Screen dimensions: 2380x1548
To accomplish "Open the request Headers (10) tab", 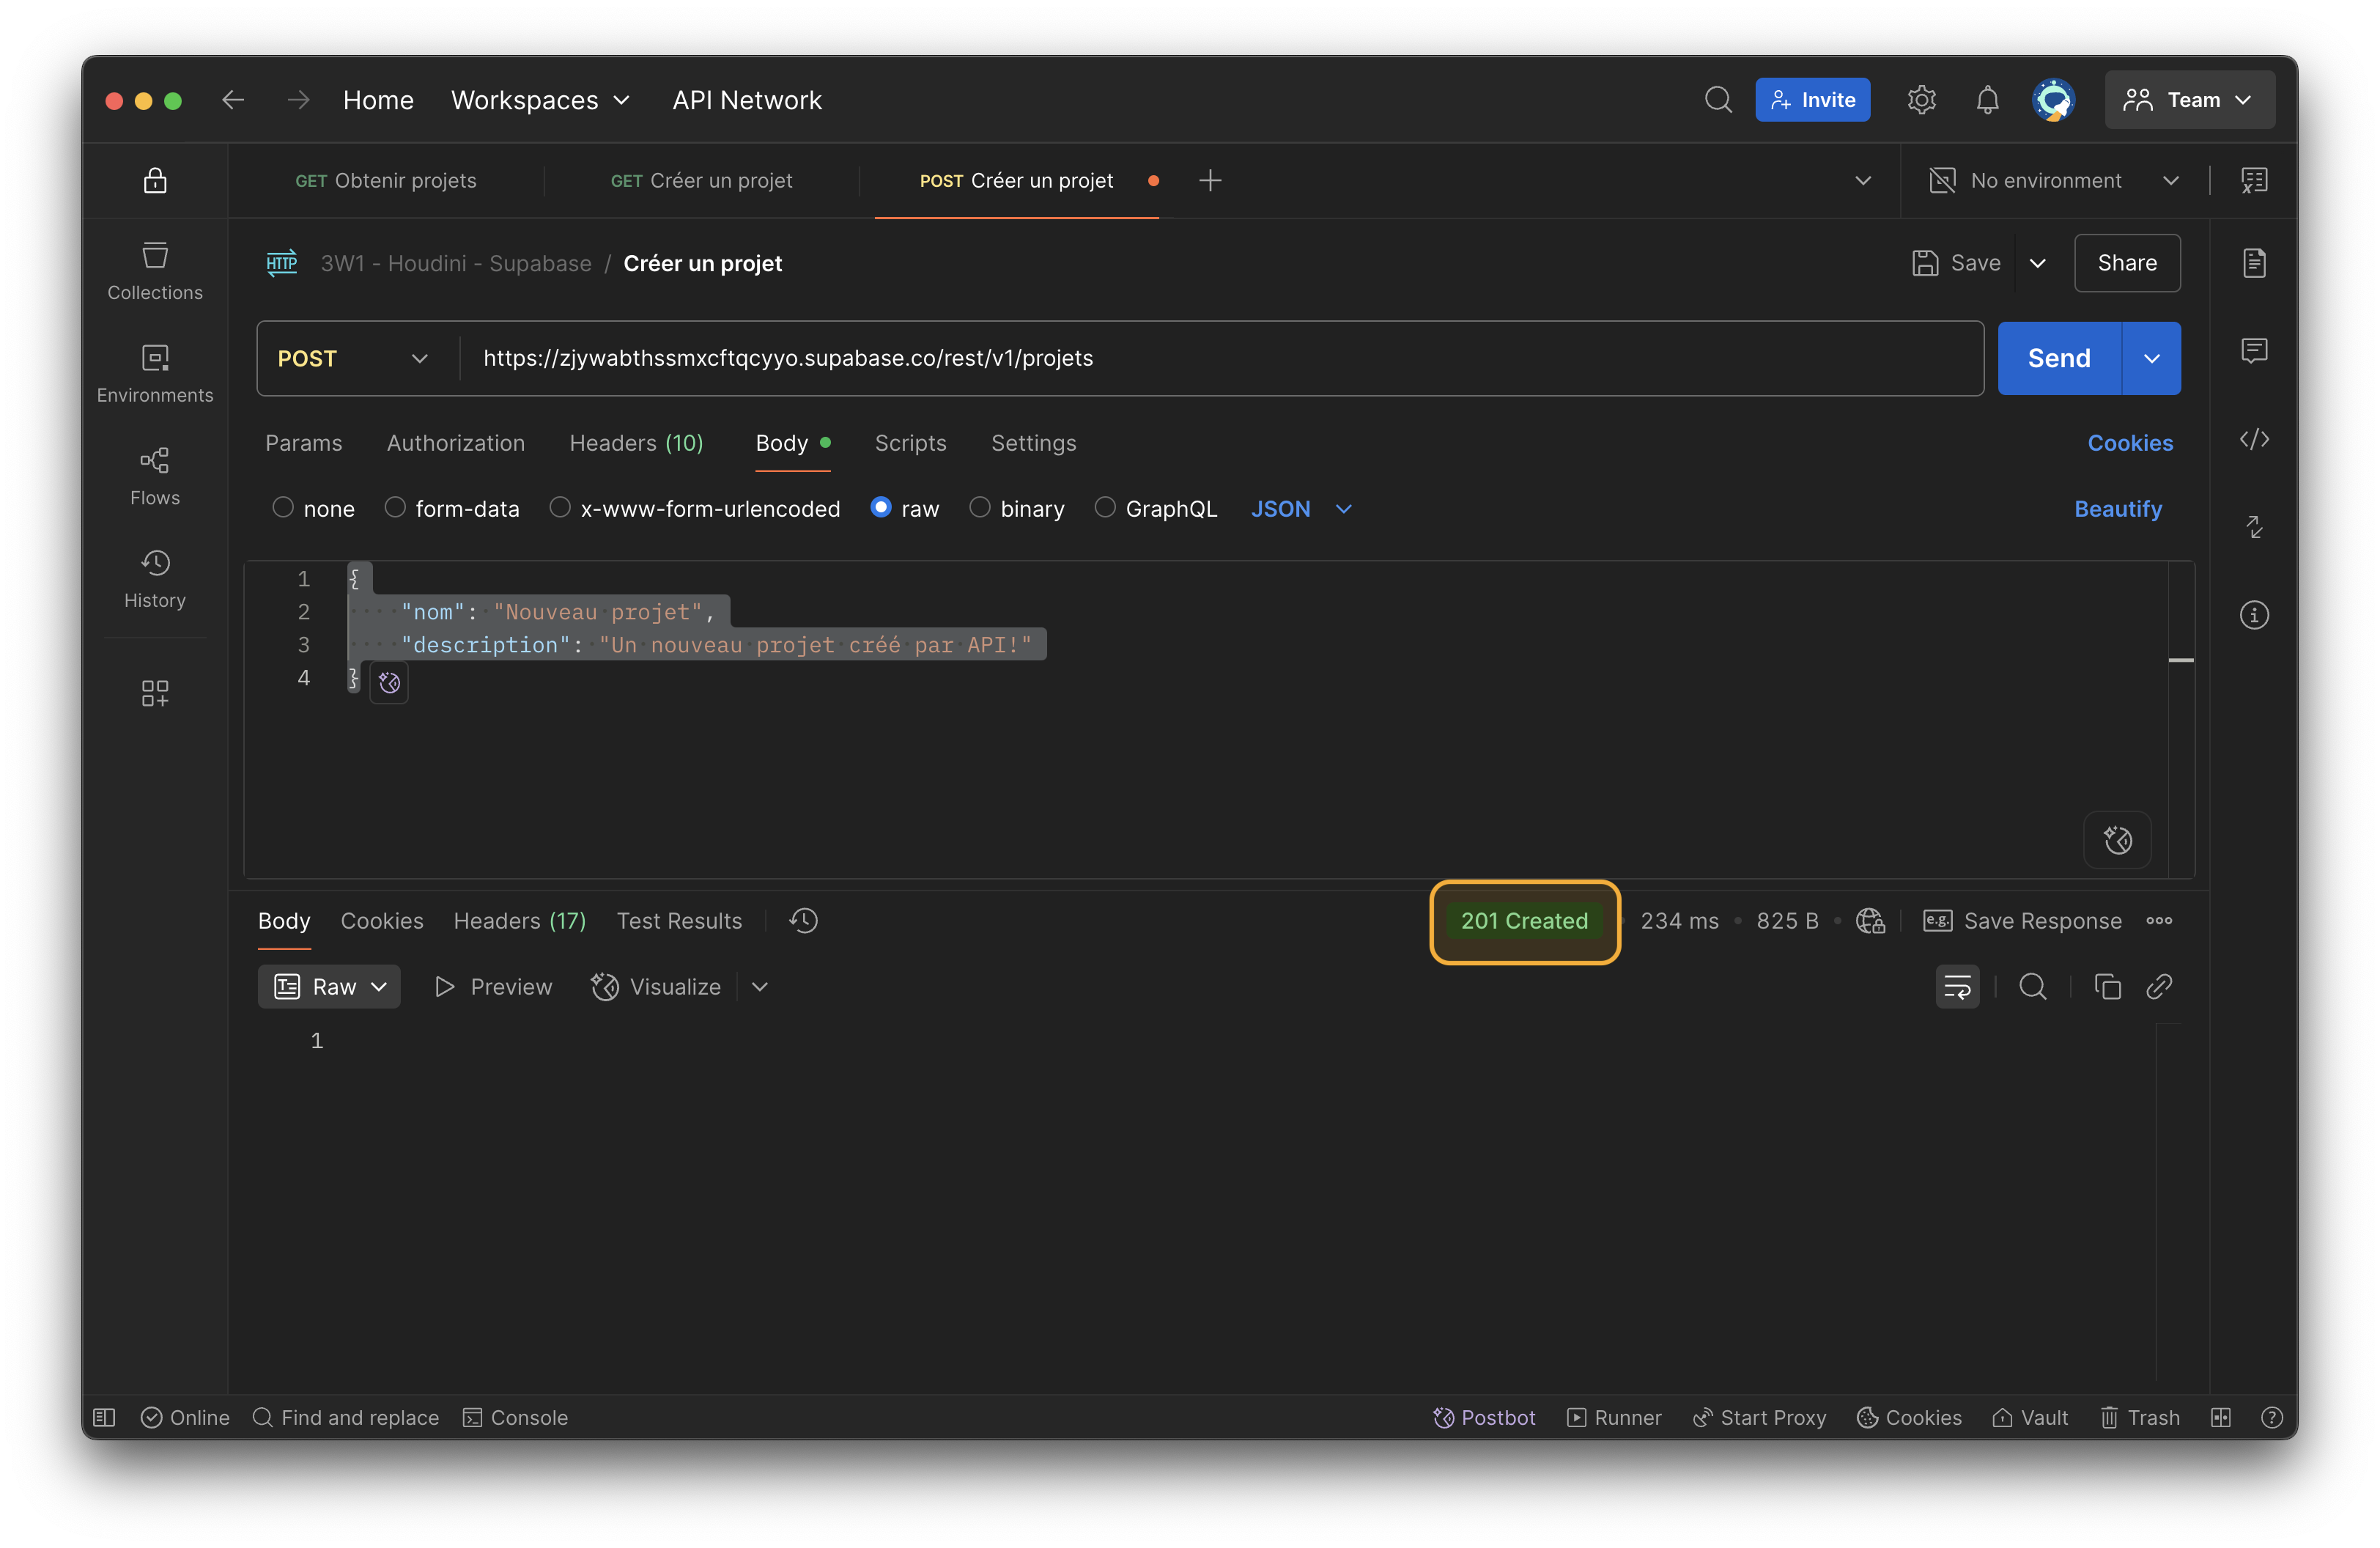I will click(636, 443).
